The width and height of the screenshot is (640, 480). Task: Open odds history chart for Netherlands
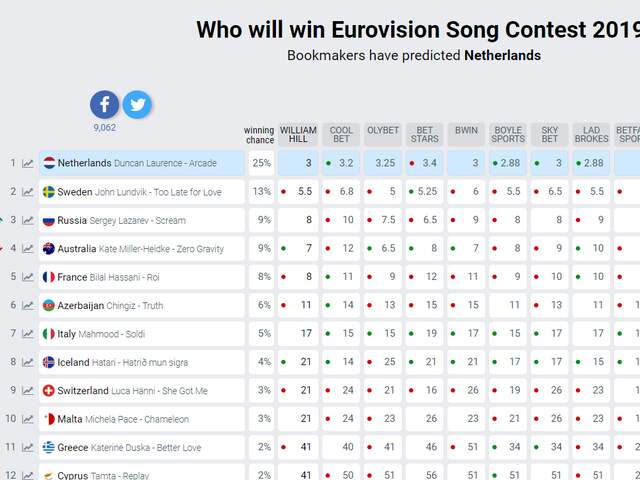click(28, 163)
